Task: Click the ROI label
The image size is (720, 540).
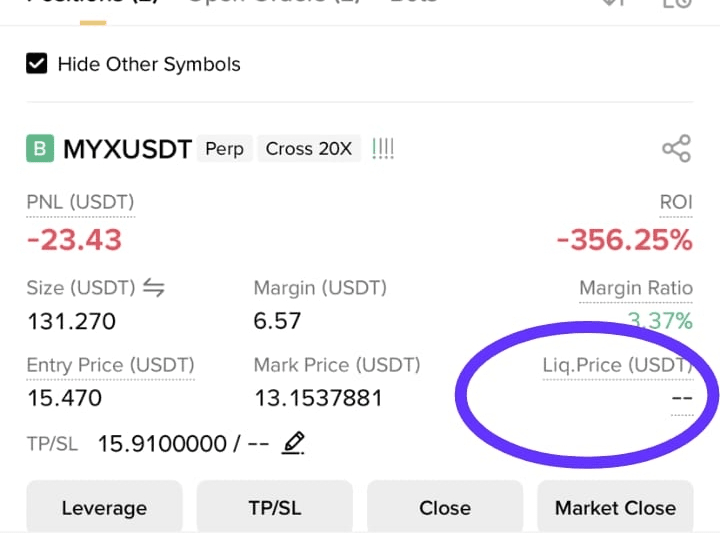Action: pyautogui.click(x=676, y=202)
